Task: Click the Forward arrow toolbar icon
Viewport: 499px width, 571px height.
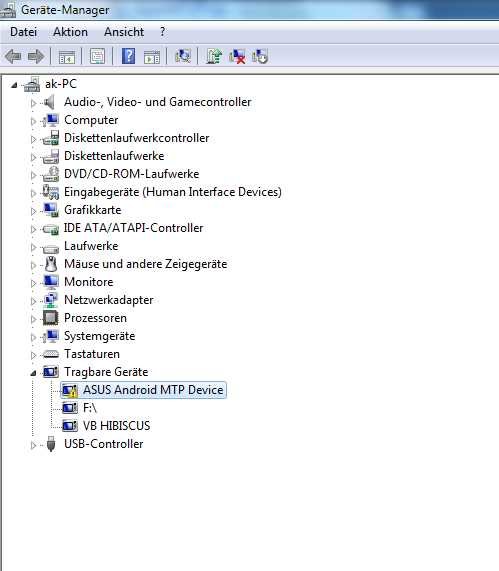Action: point(36,56)
